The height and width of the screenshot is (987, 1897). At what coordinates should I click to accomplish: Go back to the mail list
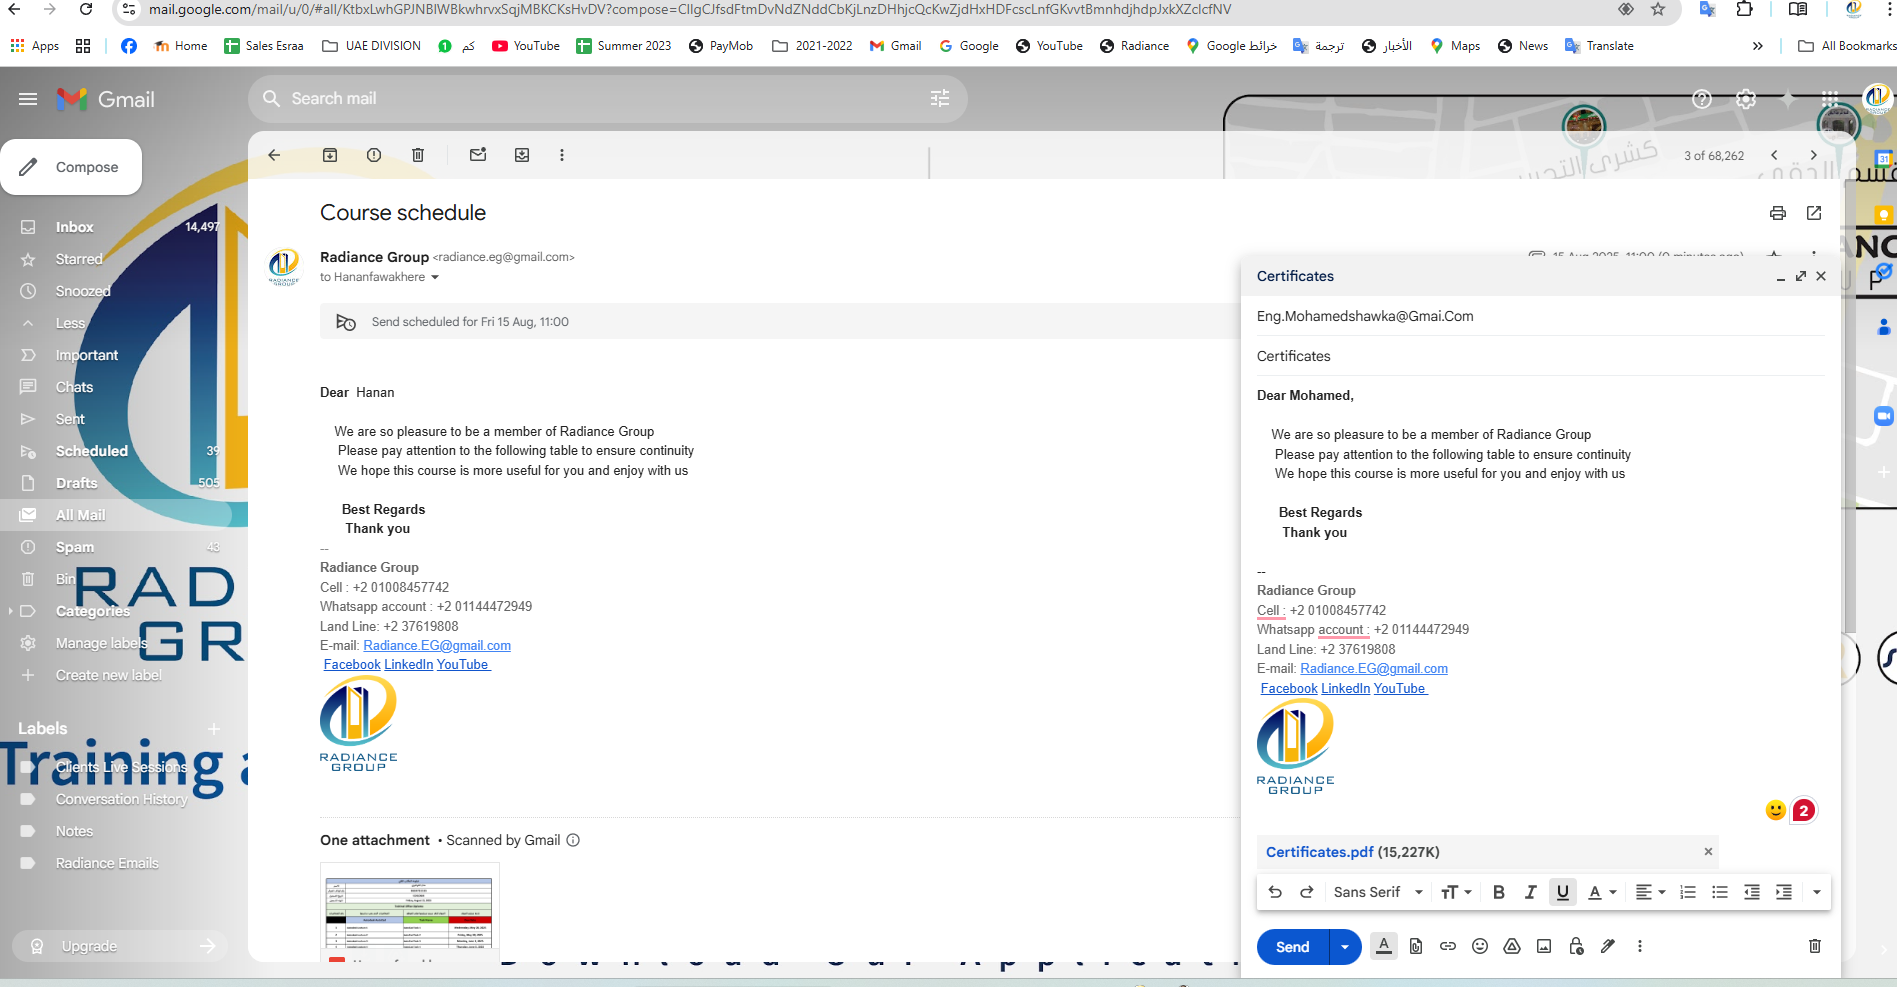274,155
